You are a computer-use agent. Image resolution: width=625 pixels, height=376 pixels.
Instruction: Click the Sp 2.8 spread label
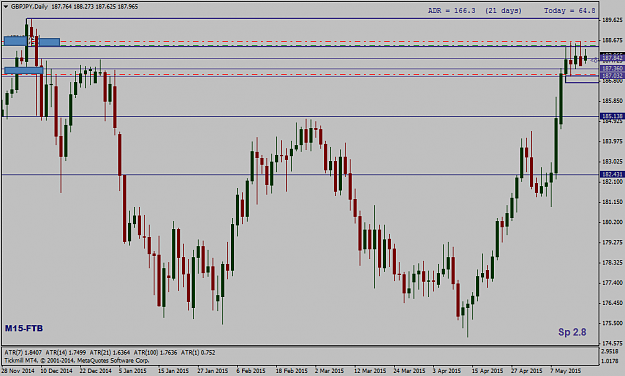572,332
